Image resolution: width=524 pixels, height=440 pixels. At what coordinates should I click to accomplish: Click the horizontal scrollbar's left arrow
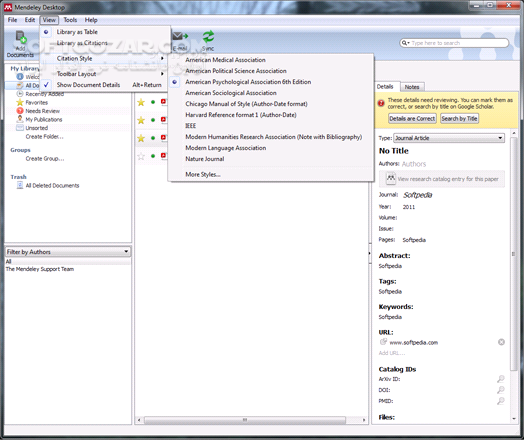[x=139, y=420]
